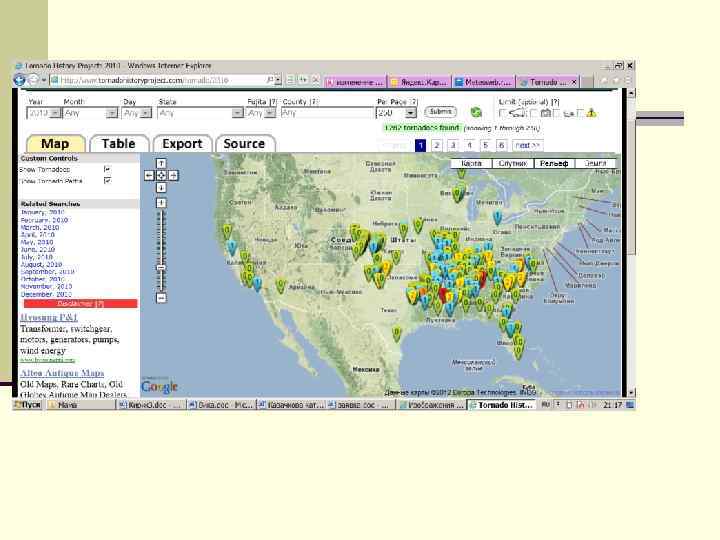Open the Fujita scale dropdown
720x540 pixels.
click(261, 113)
